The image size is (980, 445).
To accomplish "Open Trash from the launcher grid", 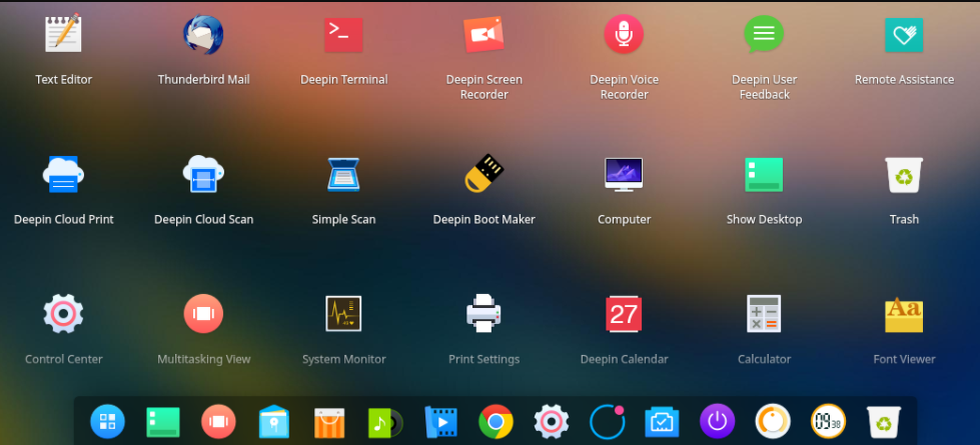I will point(904,174).
